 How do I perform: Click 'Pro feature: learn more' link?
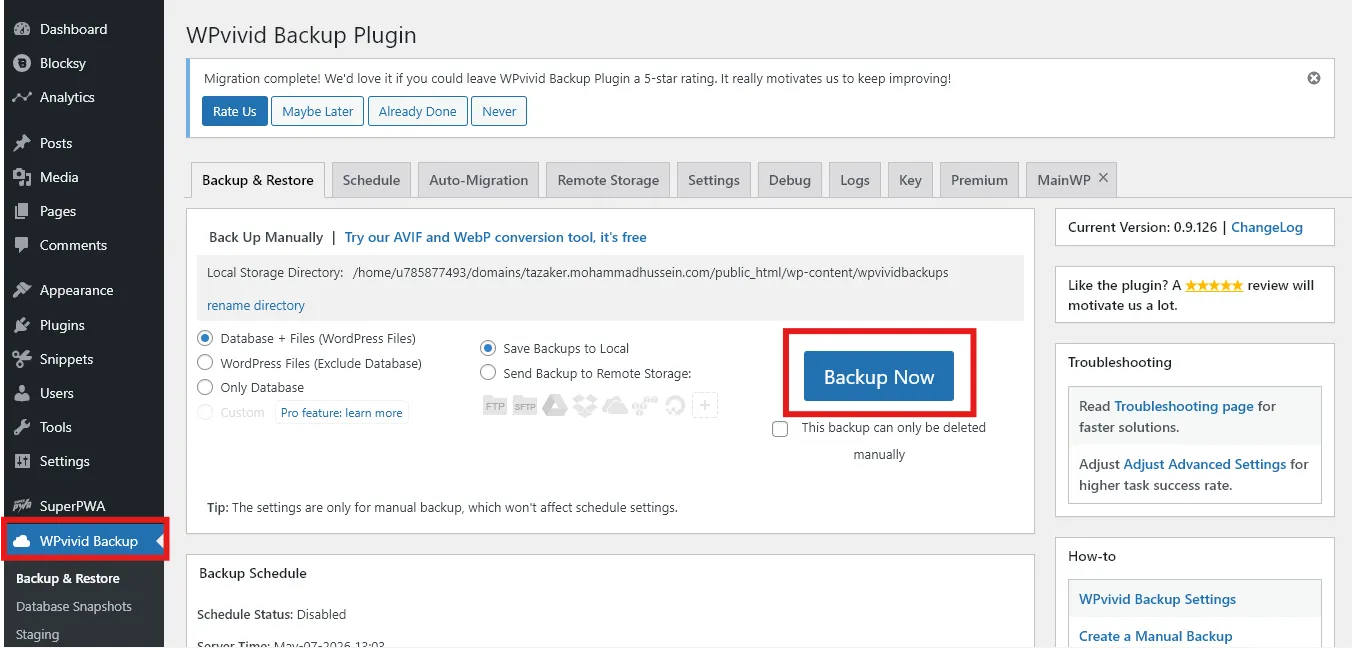[342, 412]
